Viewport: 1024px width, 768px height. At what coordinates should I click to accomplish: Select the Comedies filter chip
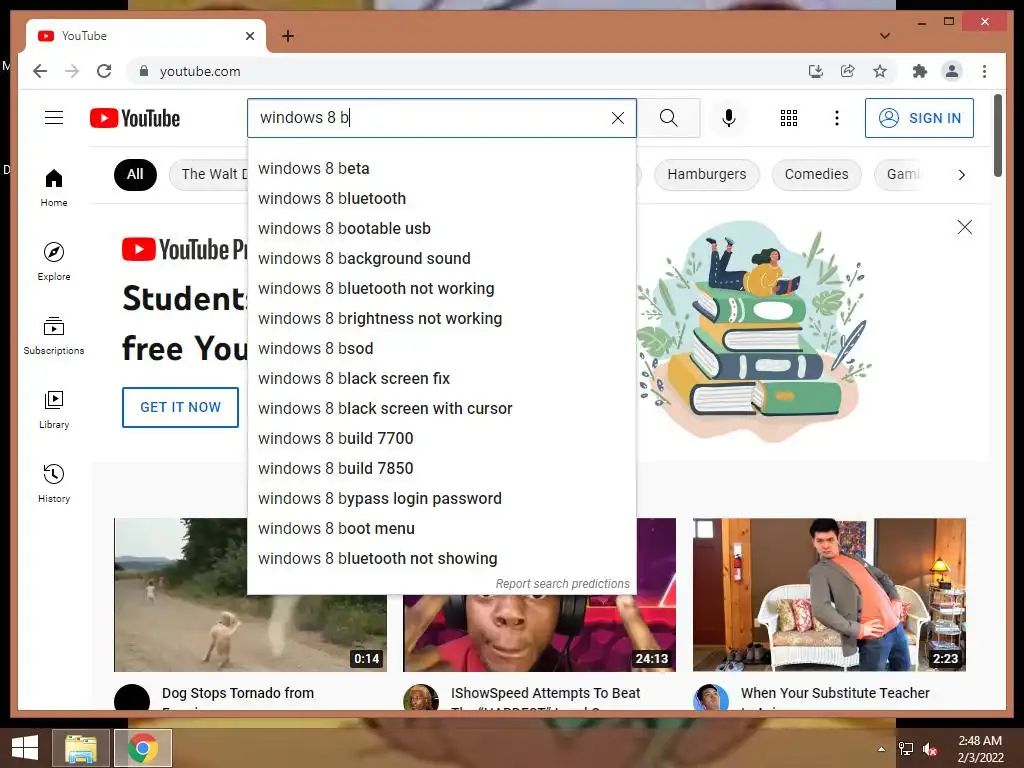point(816,174)
